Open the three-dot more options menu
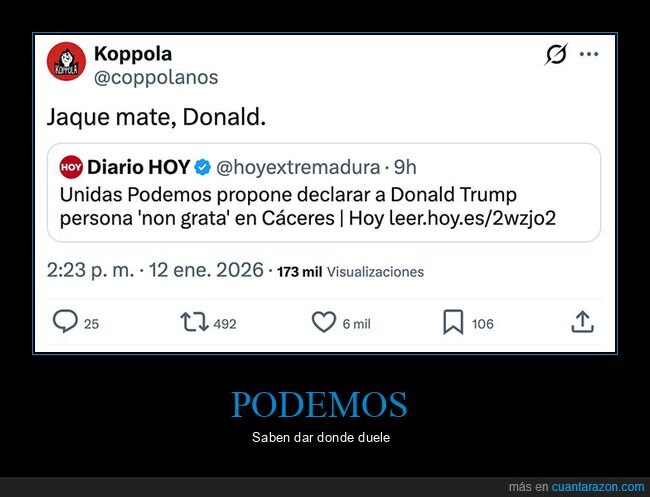Viewport: 650px width, 497px height. click(589, 54)
